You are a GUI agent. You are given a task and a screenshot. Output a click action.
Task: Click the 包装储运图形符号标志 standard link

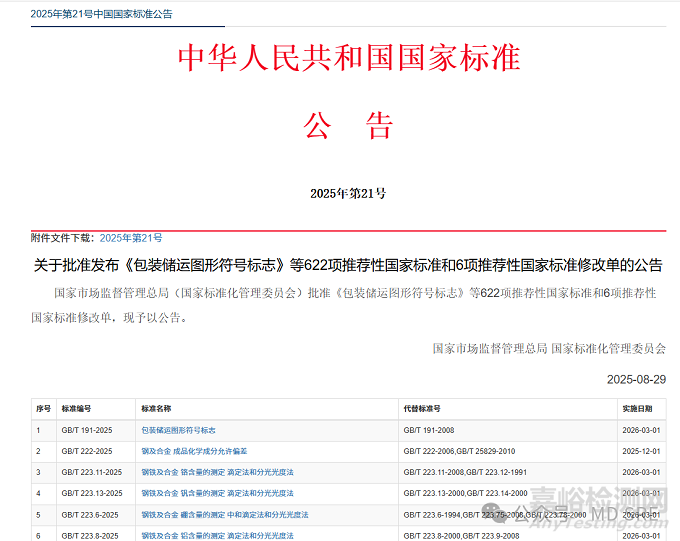pos(178,430)
